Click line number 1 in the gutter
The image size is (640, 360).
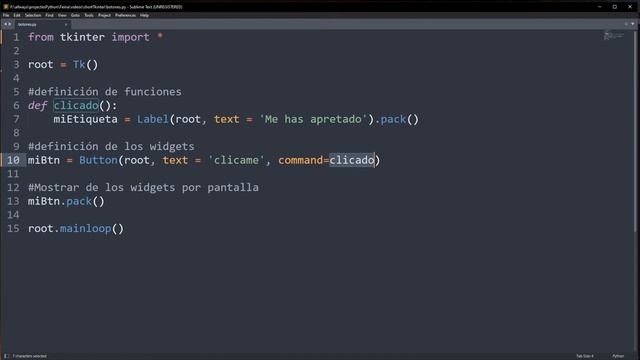[x=16, y=37]
